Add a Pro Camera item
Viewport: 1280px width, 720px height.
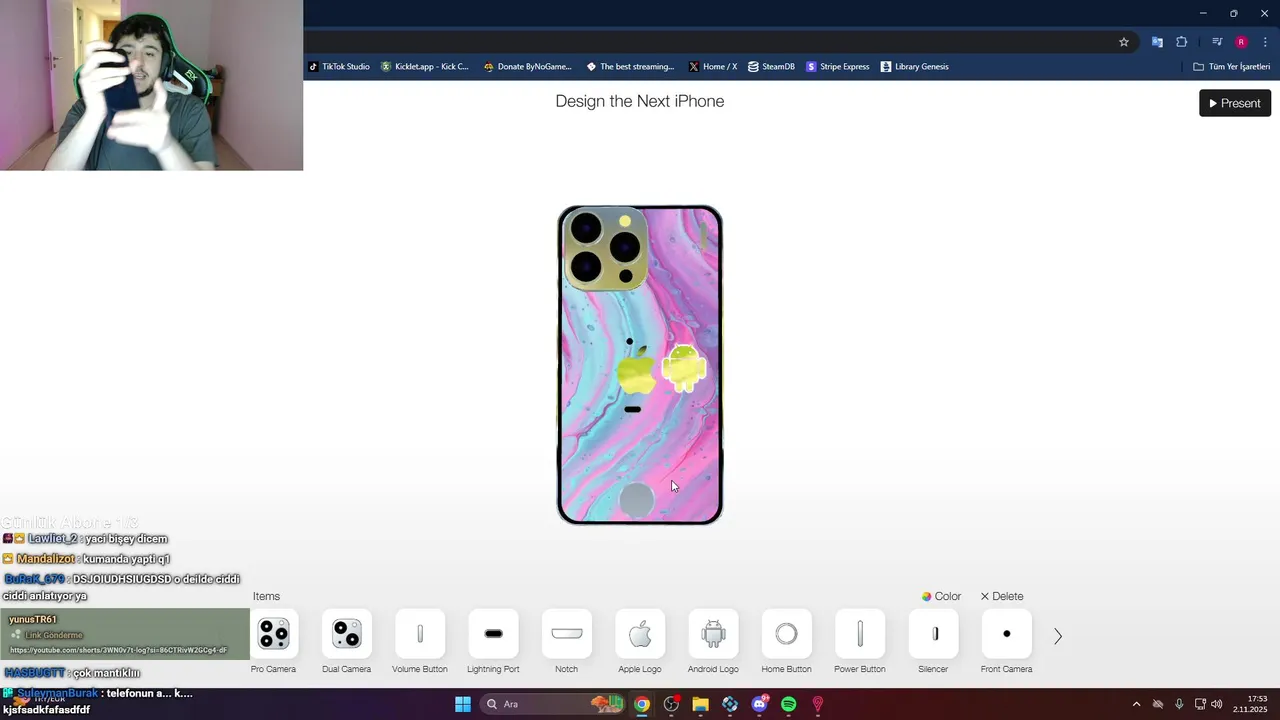point(273,634)
